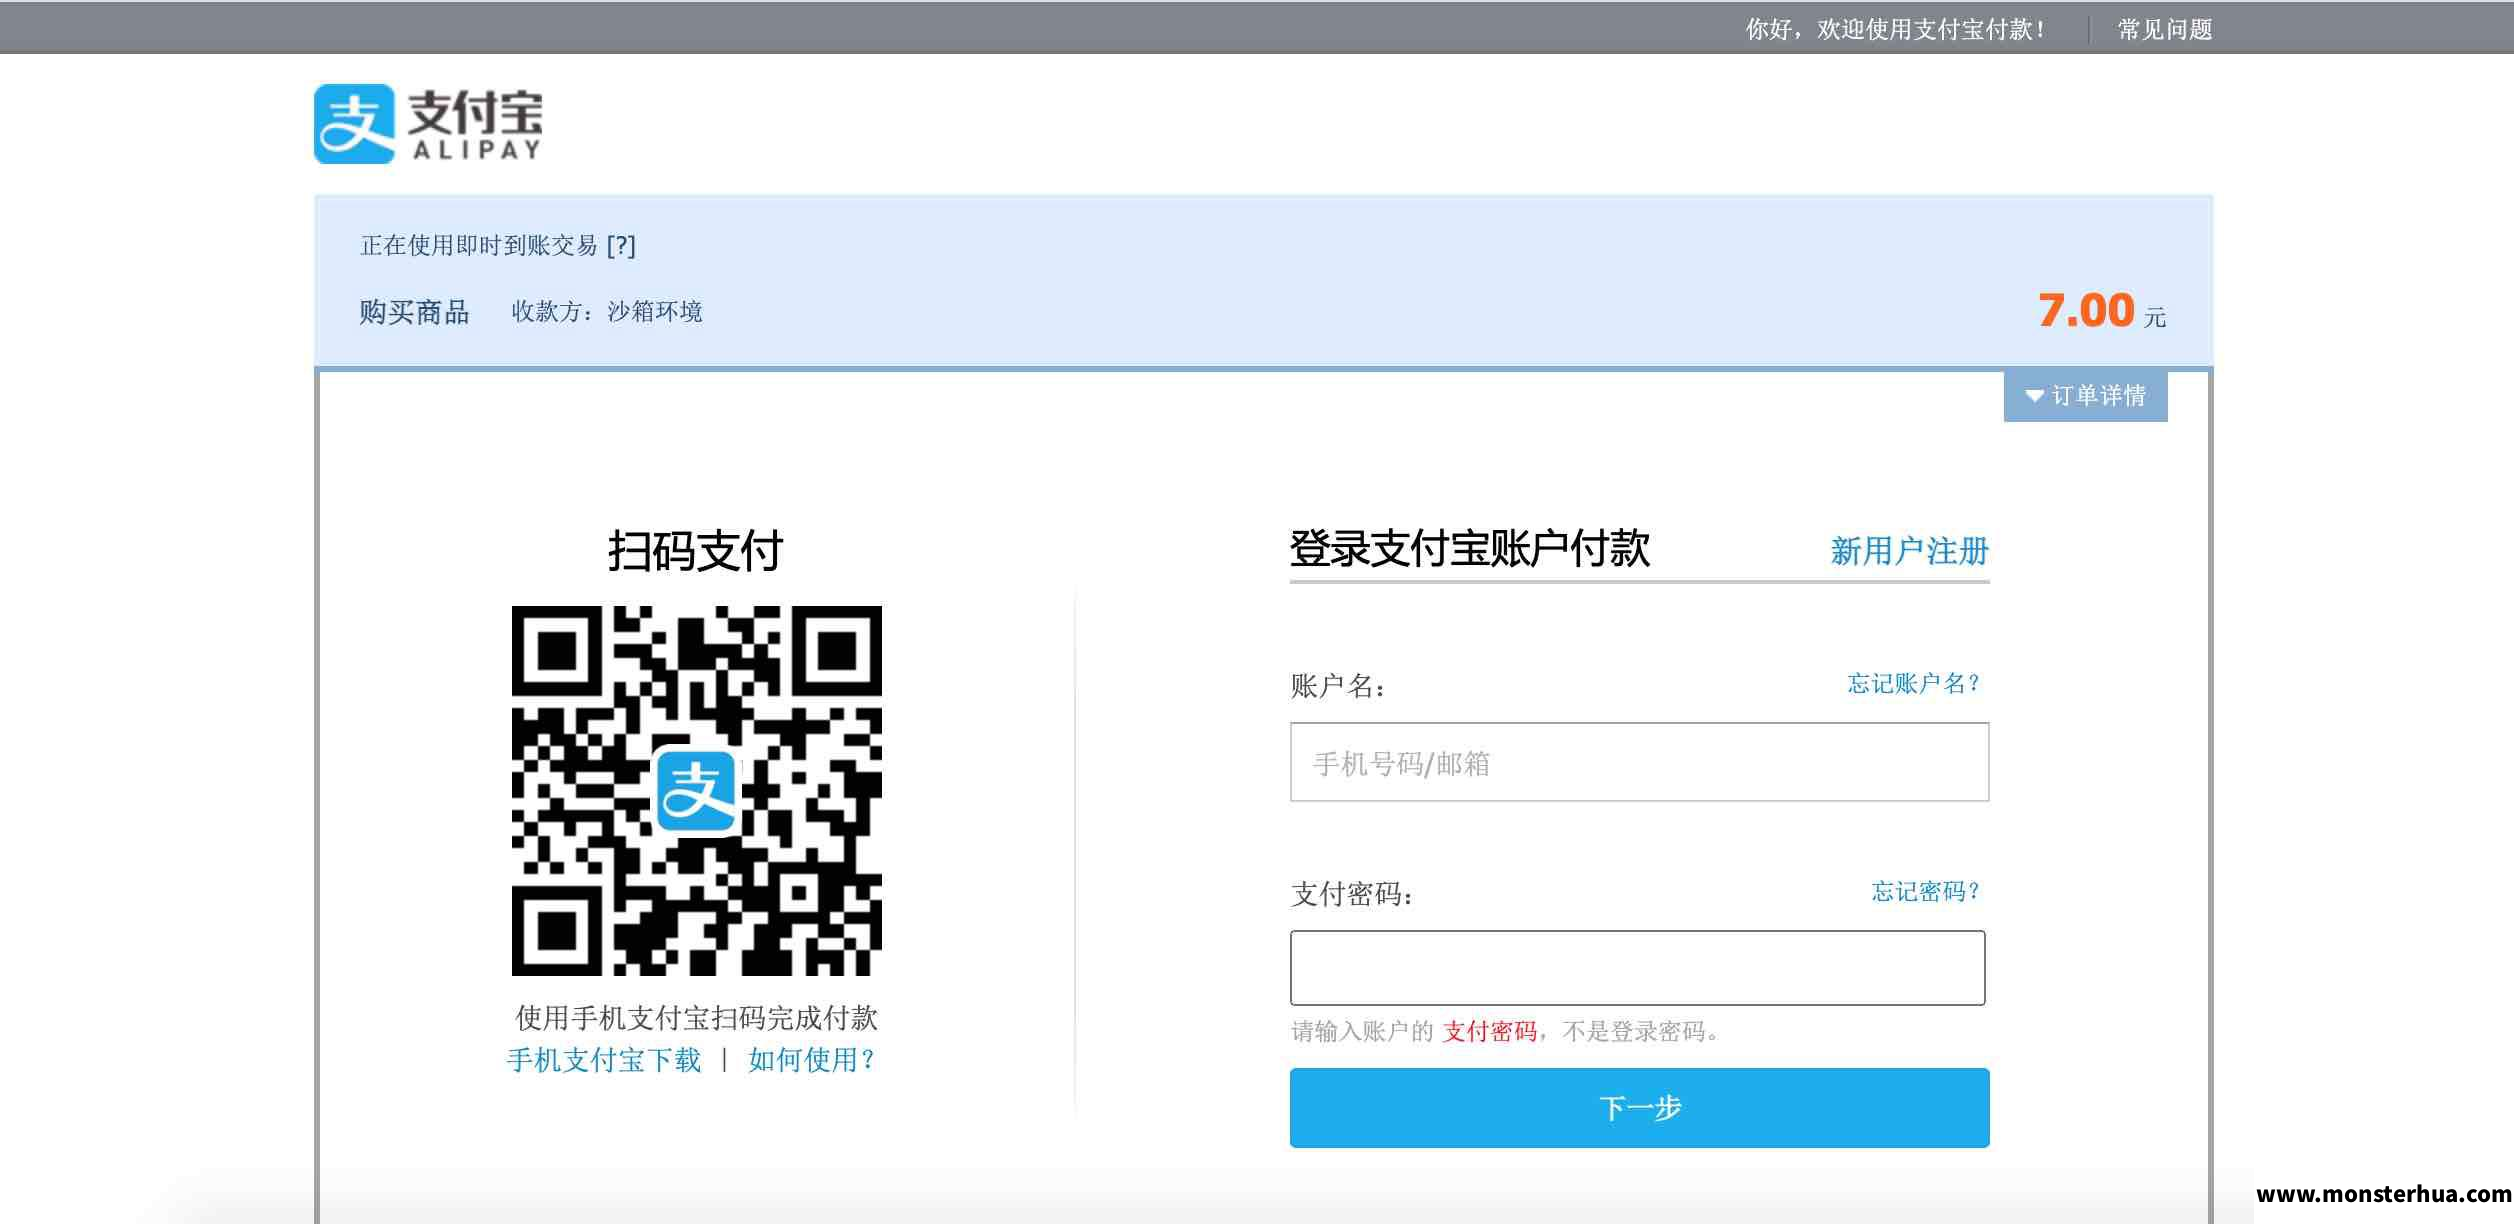Expand the 订单详情 order details
The height and width of the screenshot is (1224, 2514).
(x=2085, y=396)
